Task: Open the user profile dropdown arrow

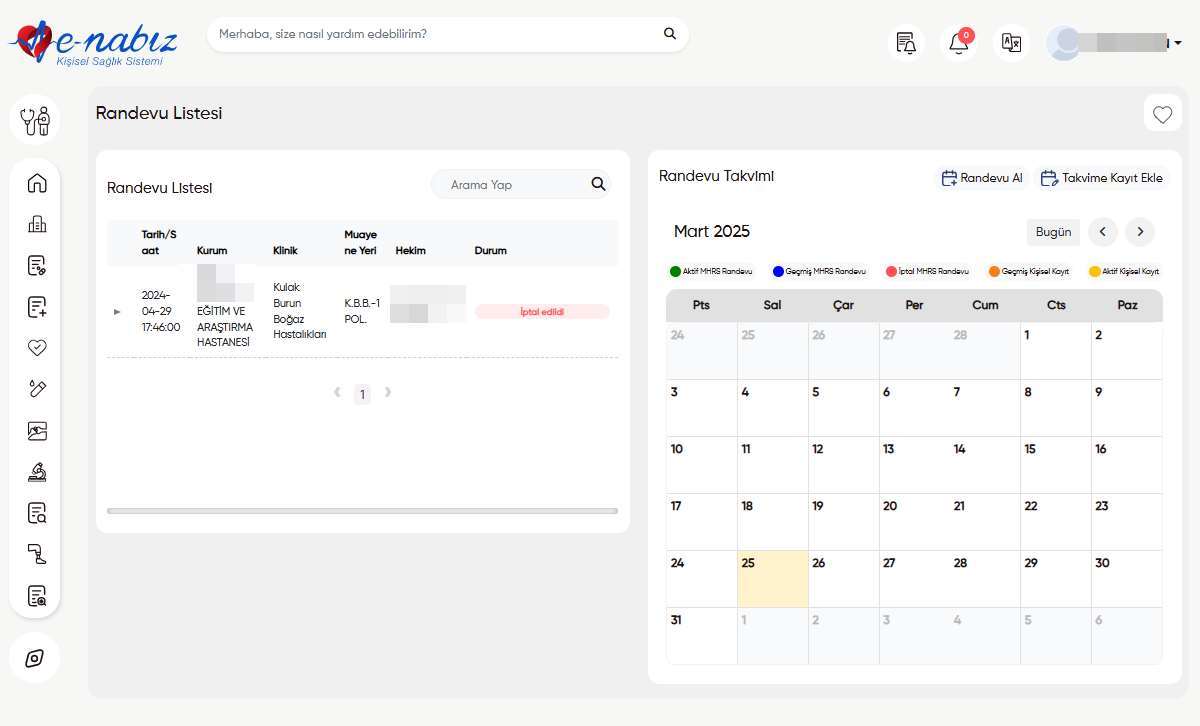Action: click(1178, 43)
